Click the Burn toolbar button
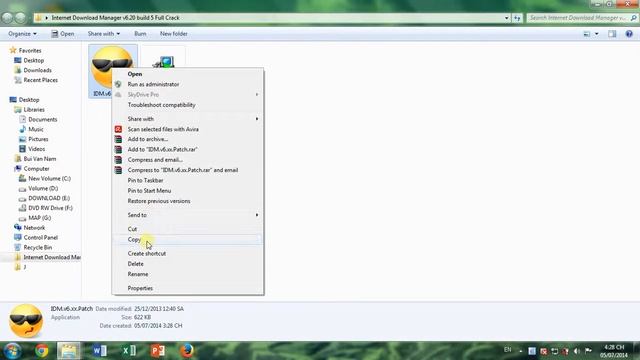The width and height of the screenshot is (640, 360). (x=140, y=34)
